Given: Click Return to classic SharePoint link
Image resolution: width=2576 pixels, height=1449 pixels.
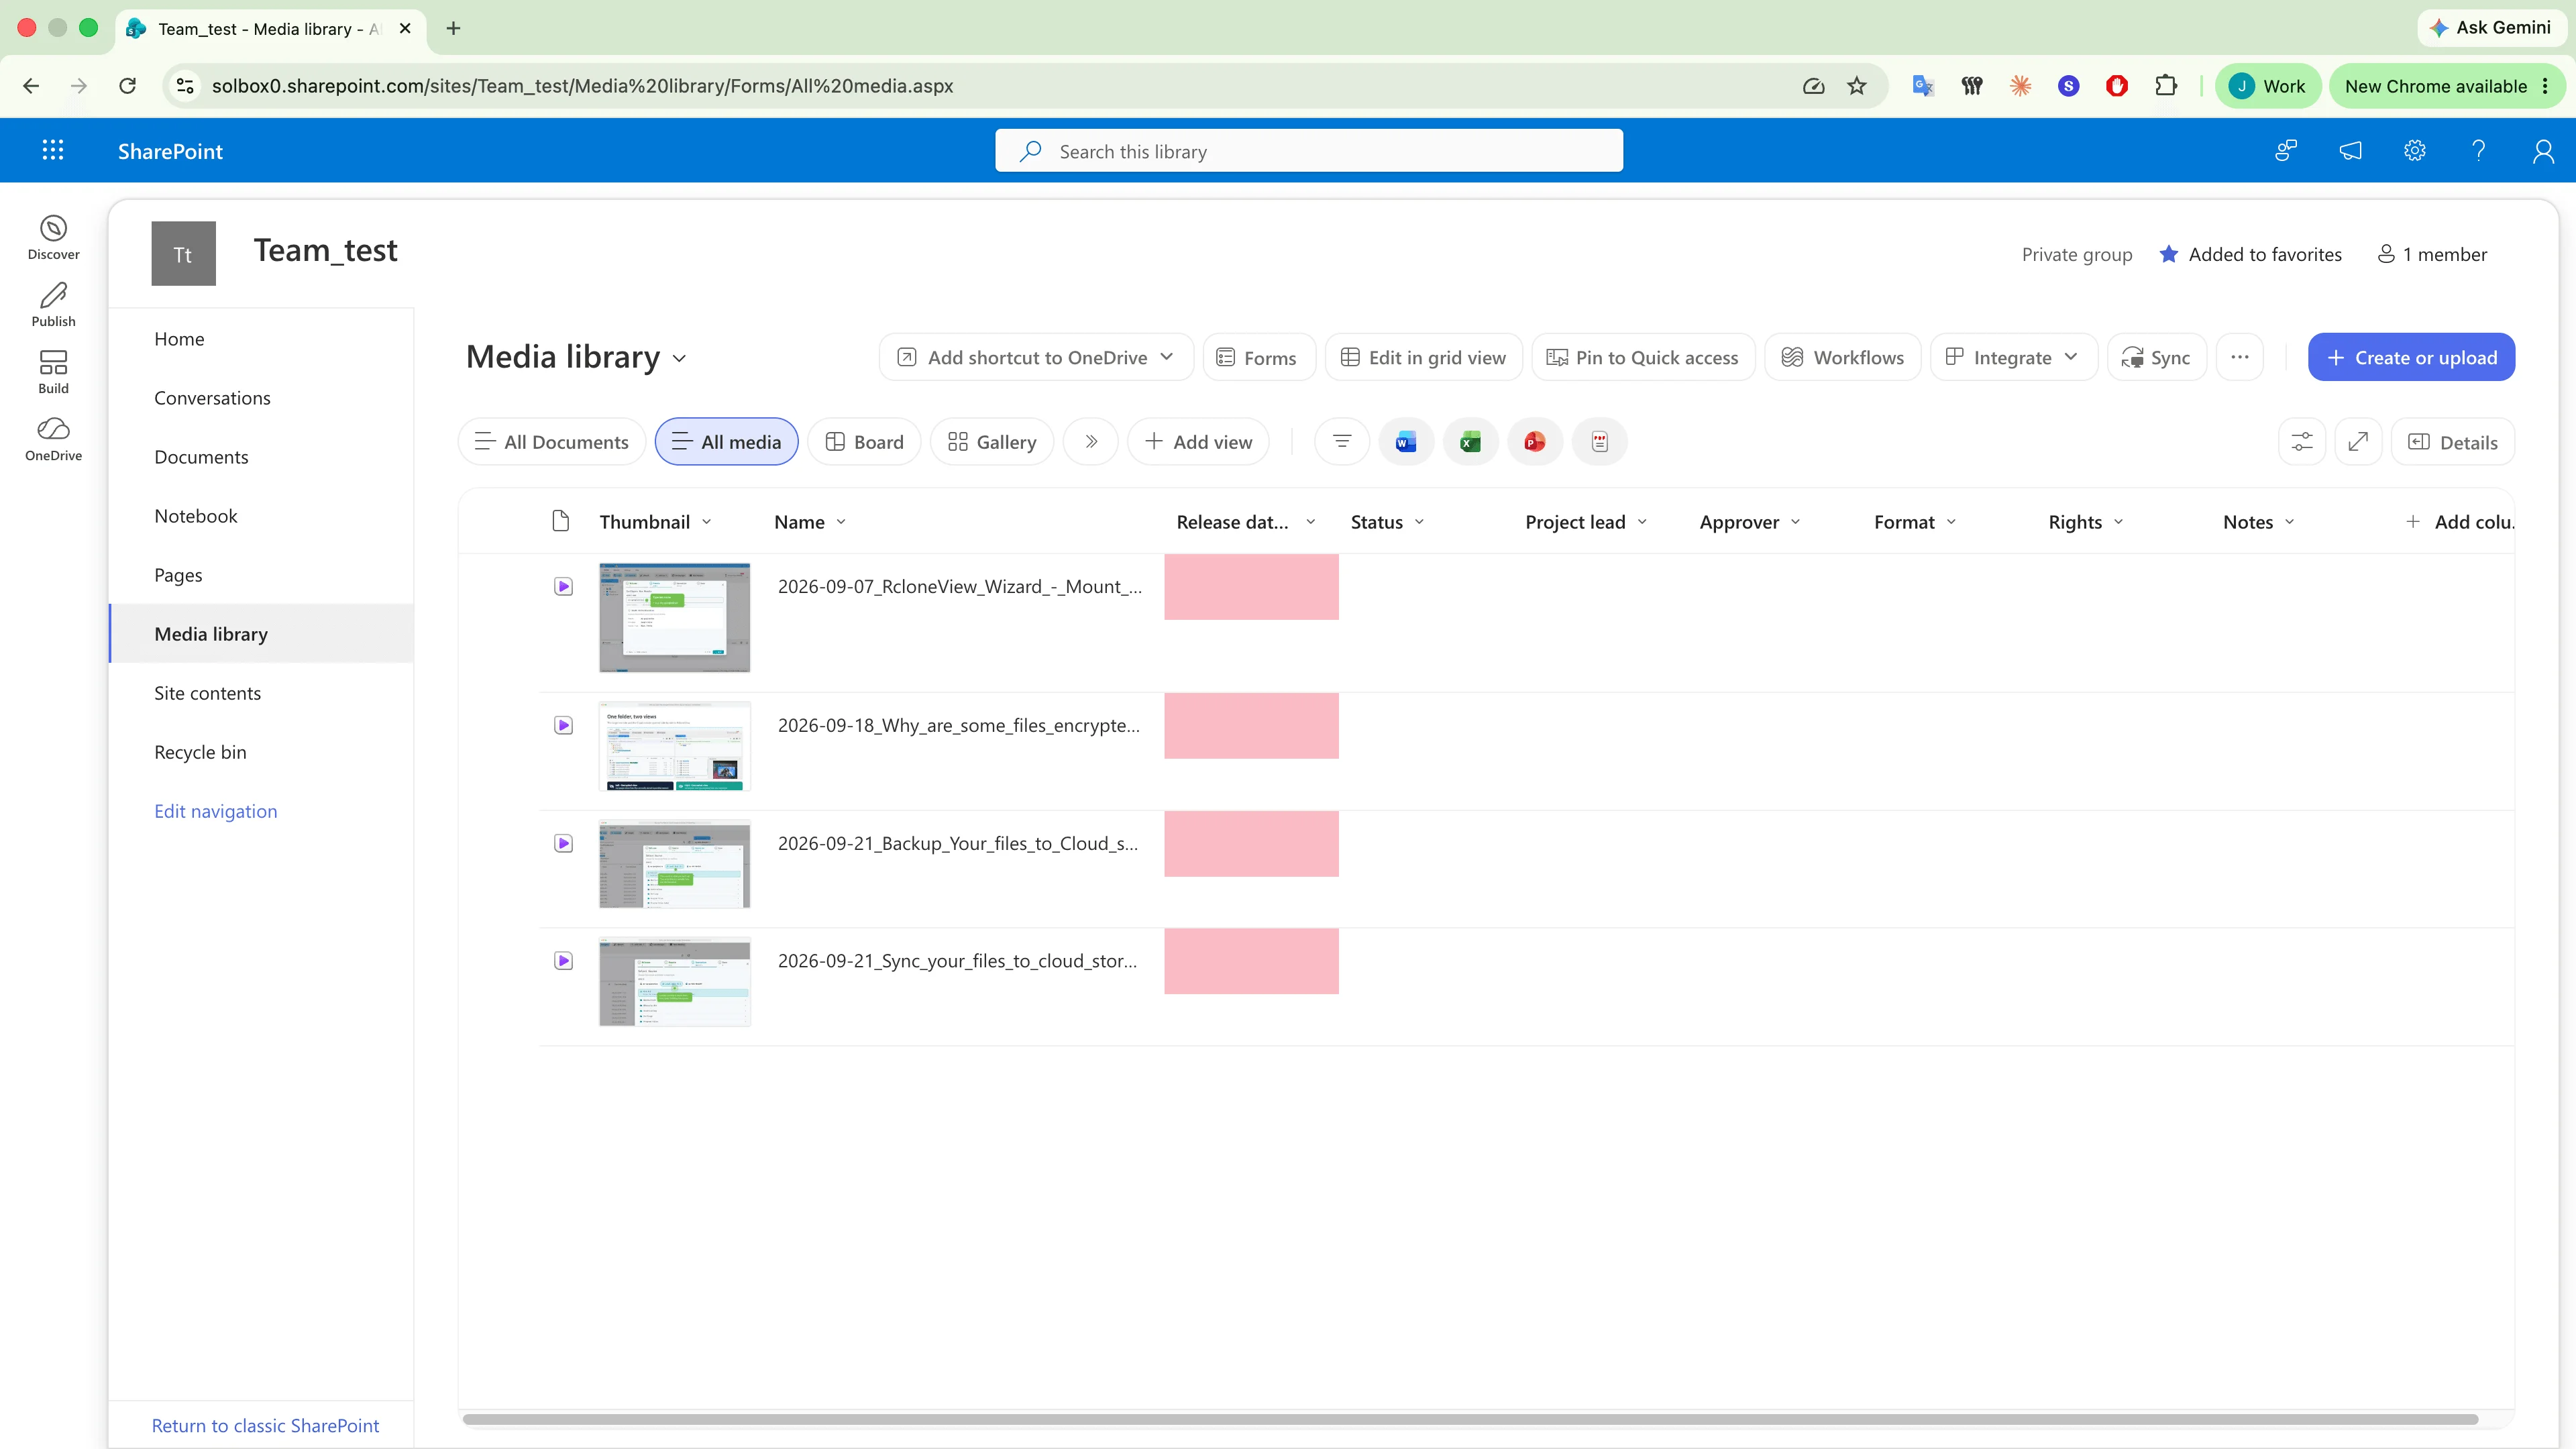Looking at the screenshot, I should 265,1425.
